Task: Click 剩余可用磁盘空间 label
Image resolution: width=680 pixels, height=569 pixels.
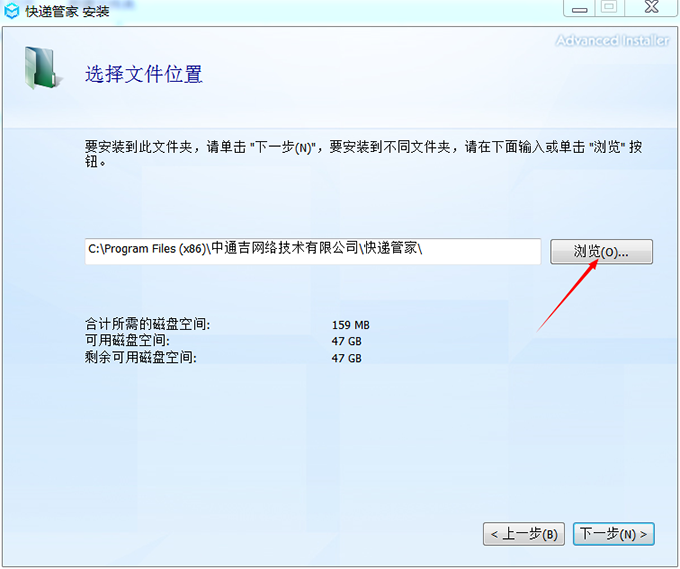Action: click(141, 357)
